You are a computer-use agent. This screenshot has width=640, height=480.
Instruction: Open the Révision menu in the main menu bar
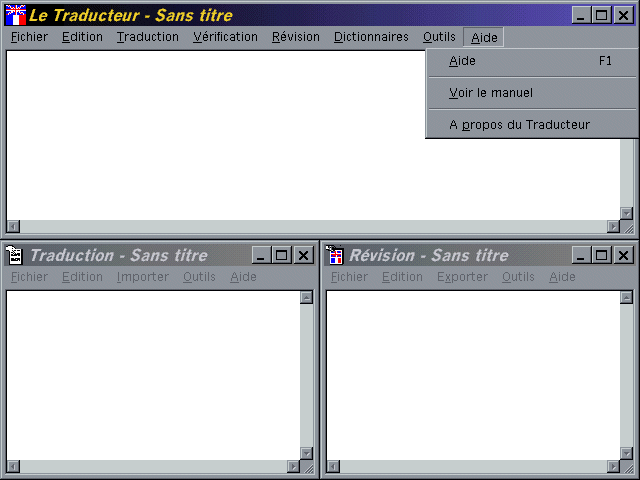pos(296,37)
